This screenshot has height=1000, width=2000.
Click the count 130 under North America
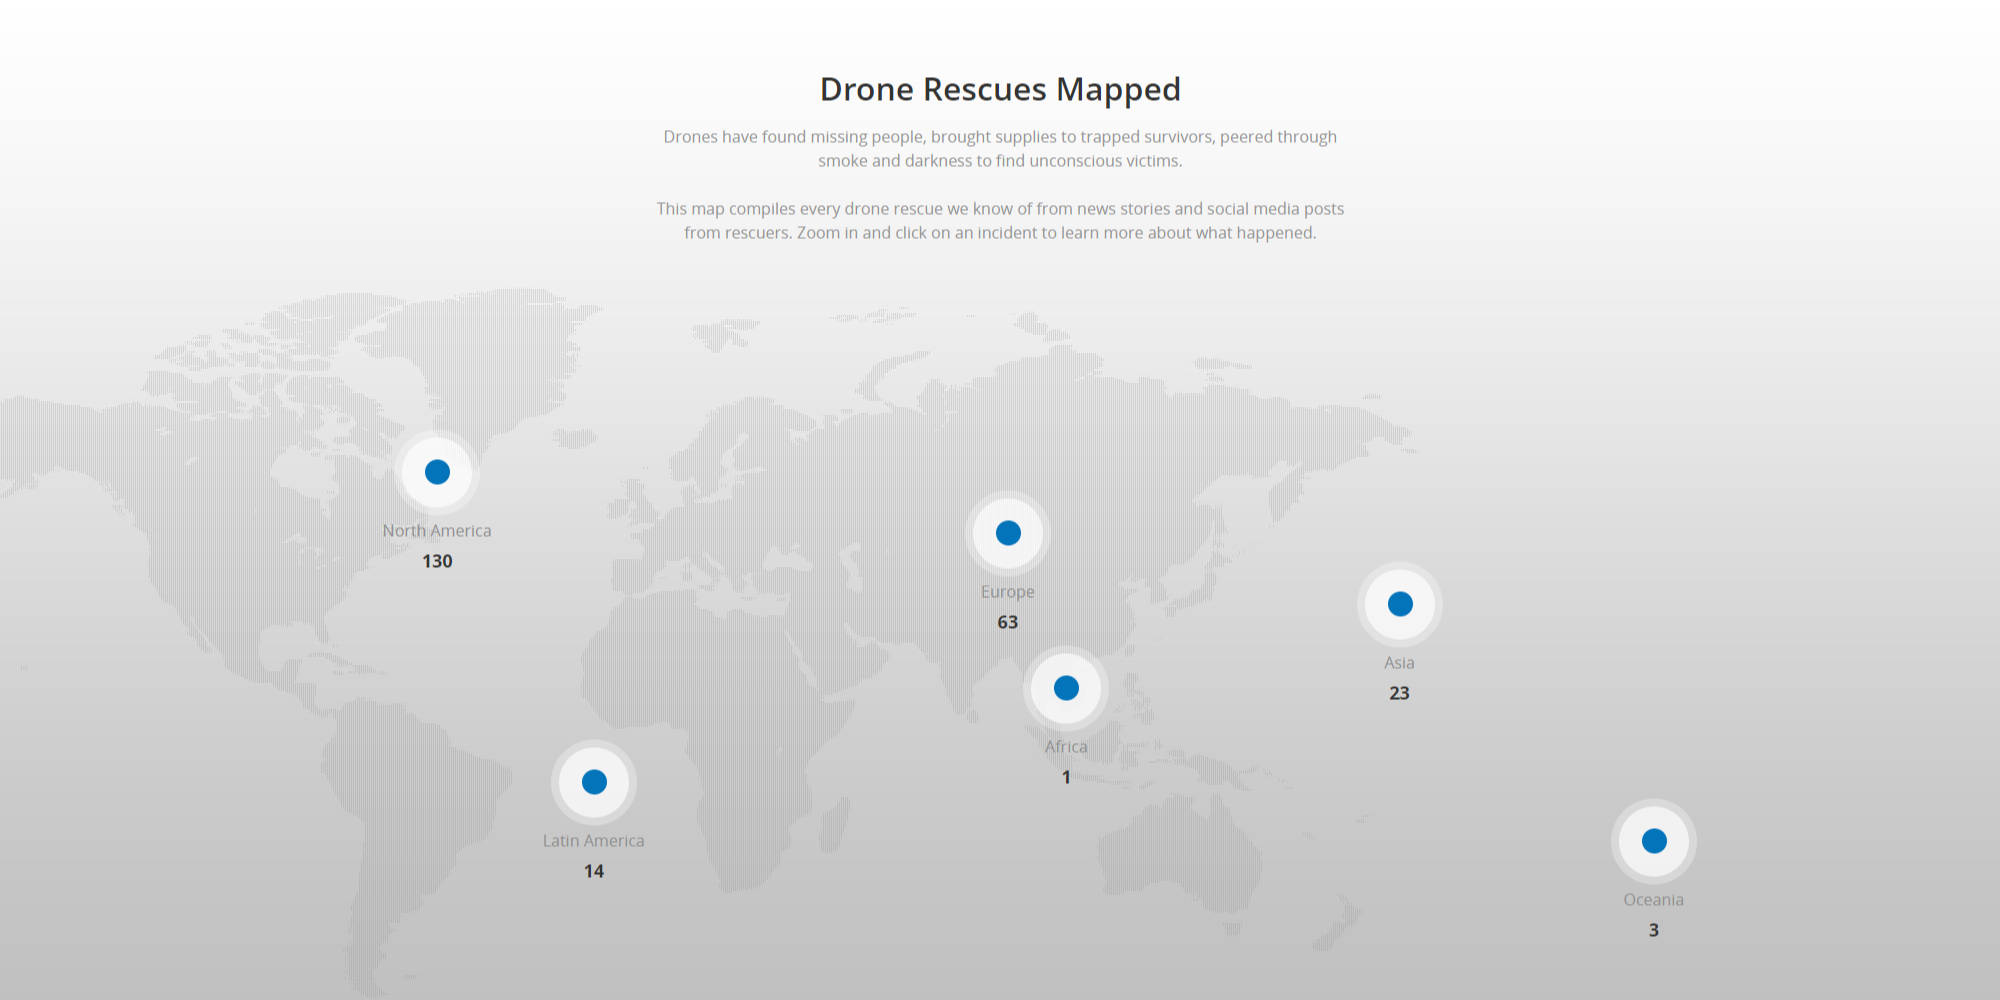pos(437,560)
